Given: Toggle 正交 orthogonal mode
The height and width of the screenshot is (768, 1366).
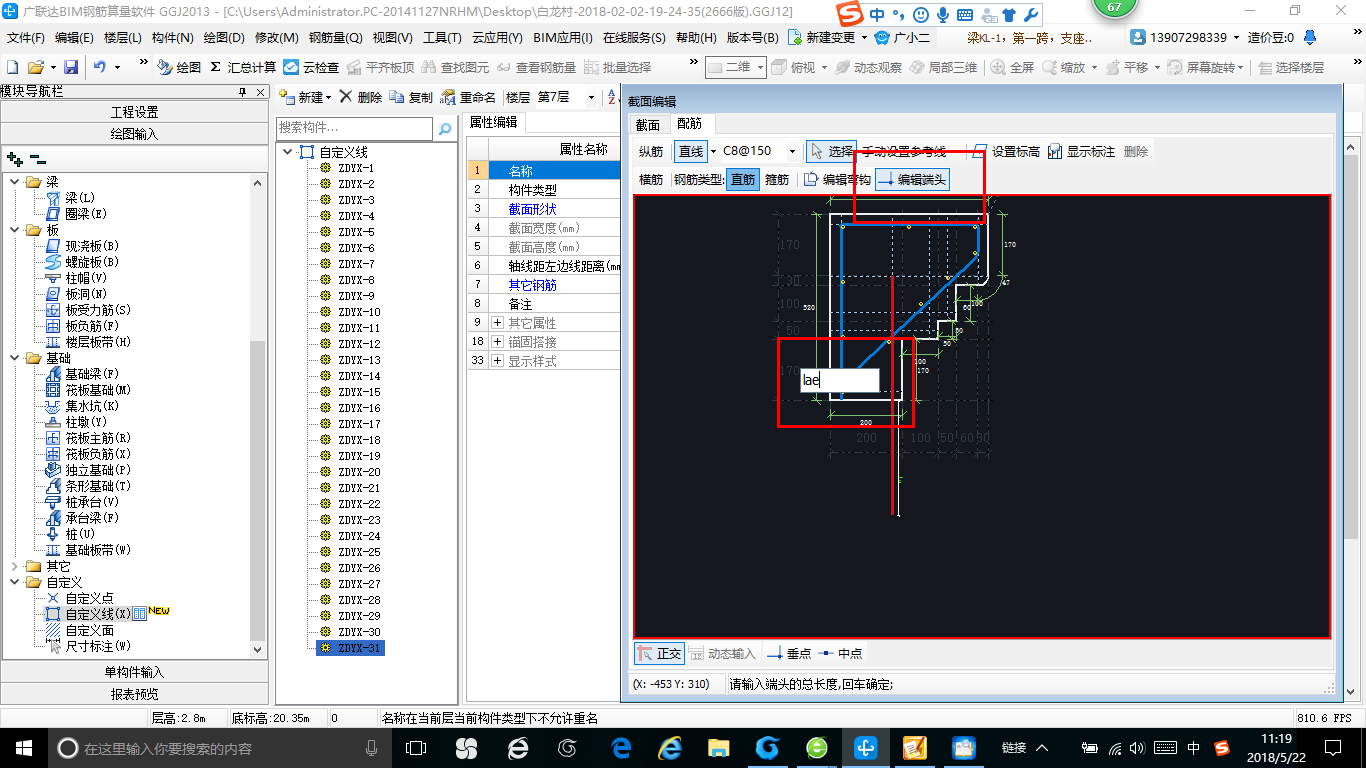Looking at the screenshot, I should click(x=659, y=653).
